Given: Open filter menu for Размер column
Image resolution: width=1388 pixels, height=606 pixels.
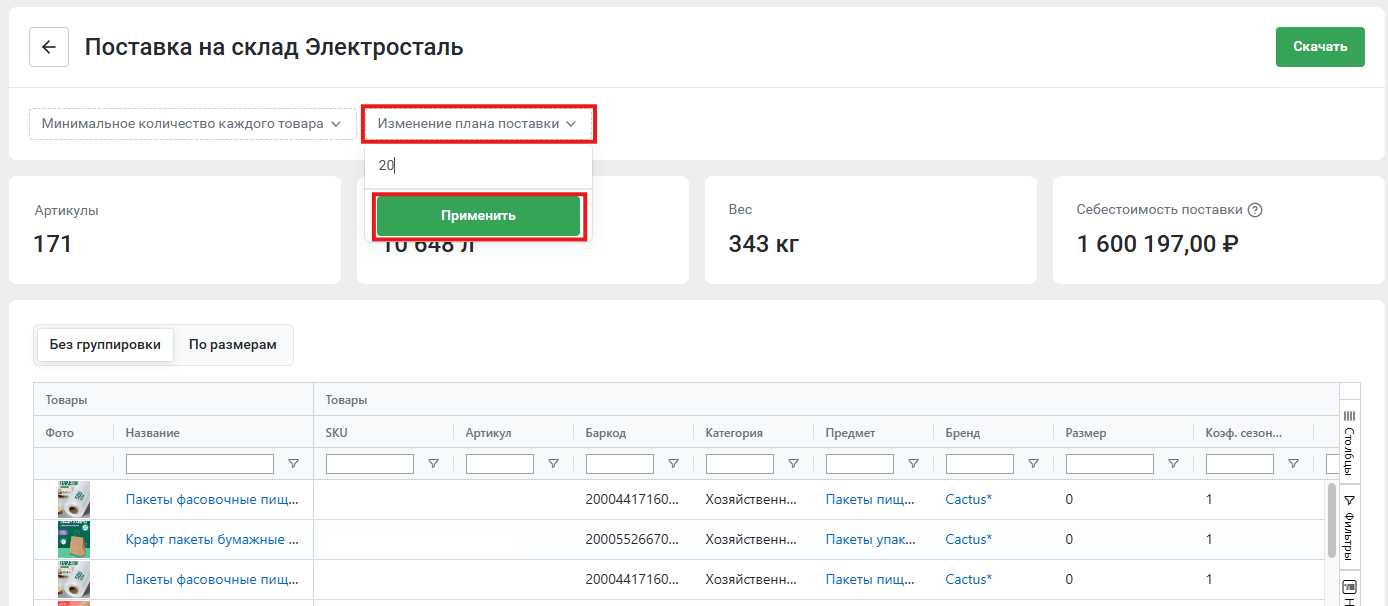Looking at the screenshot, I should [1173, 464].
